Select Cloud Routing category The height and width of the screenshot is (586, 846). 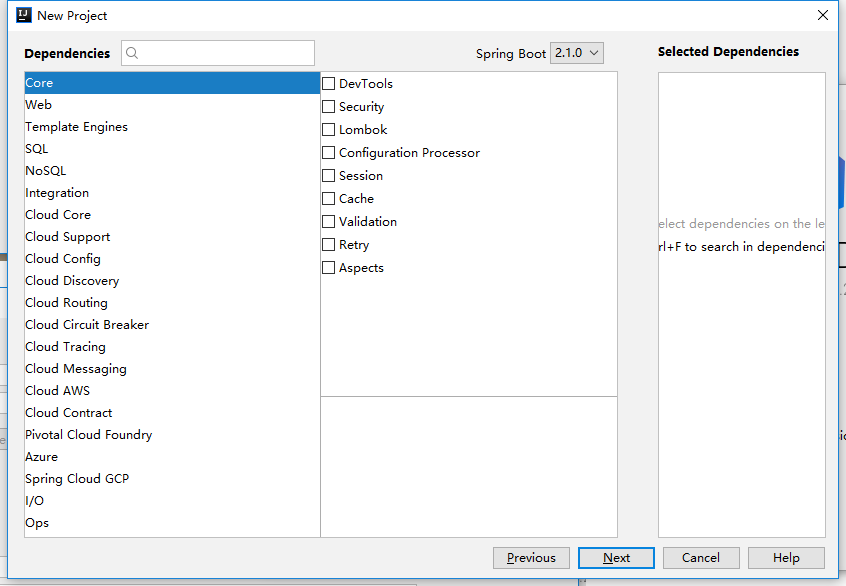pyautogui.click(x=172, y=303)
